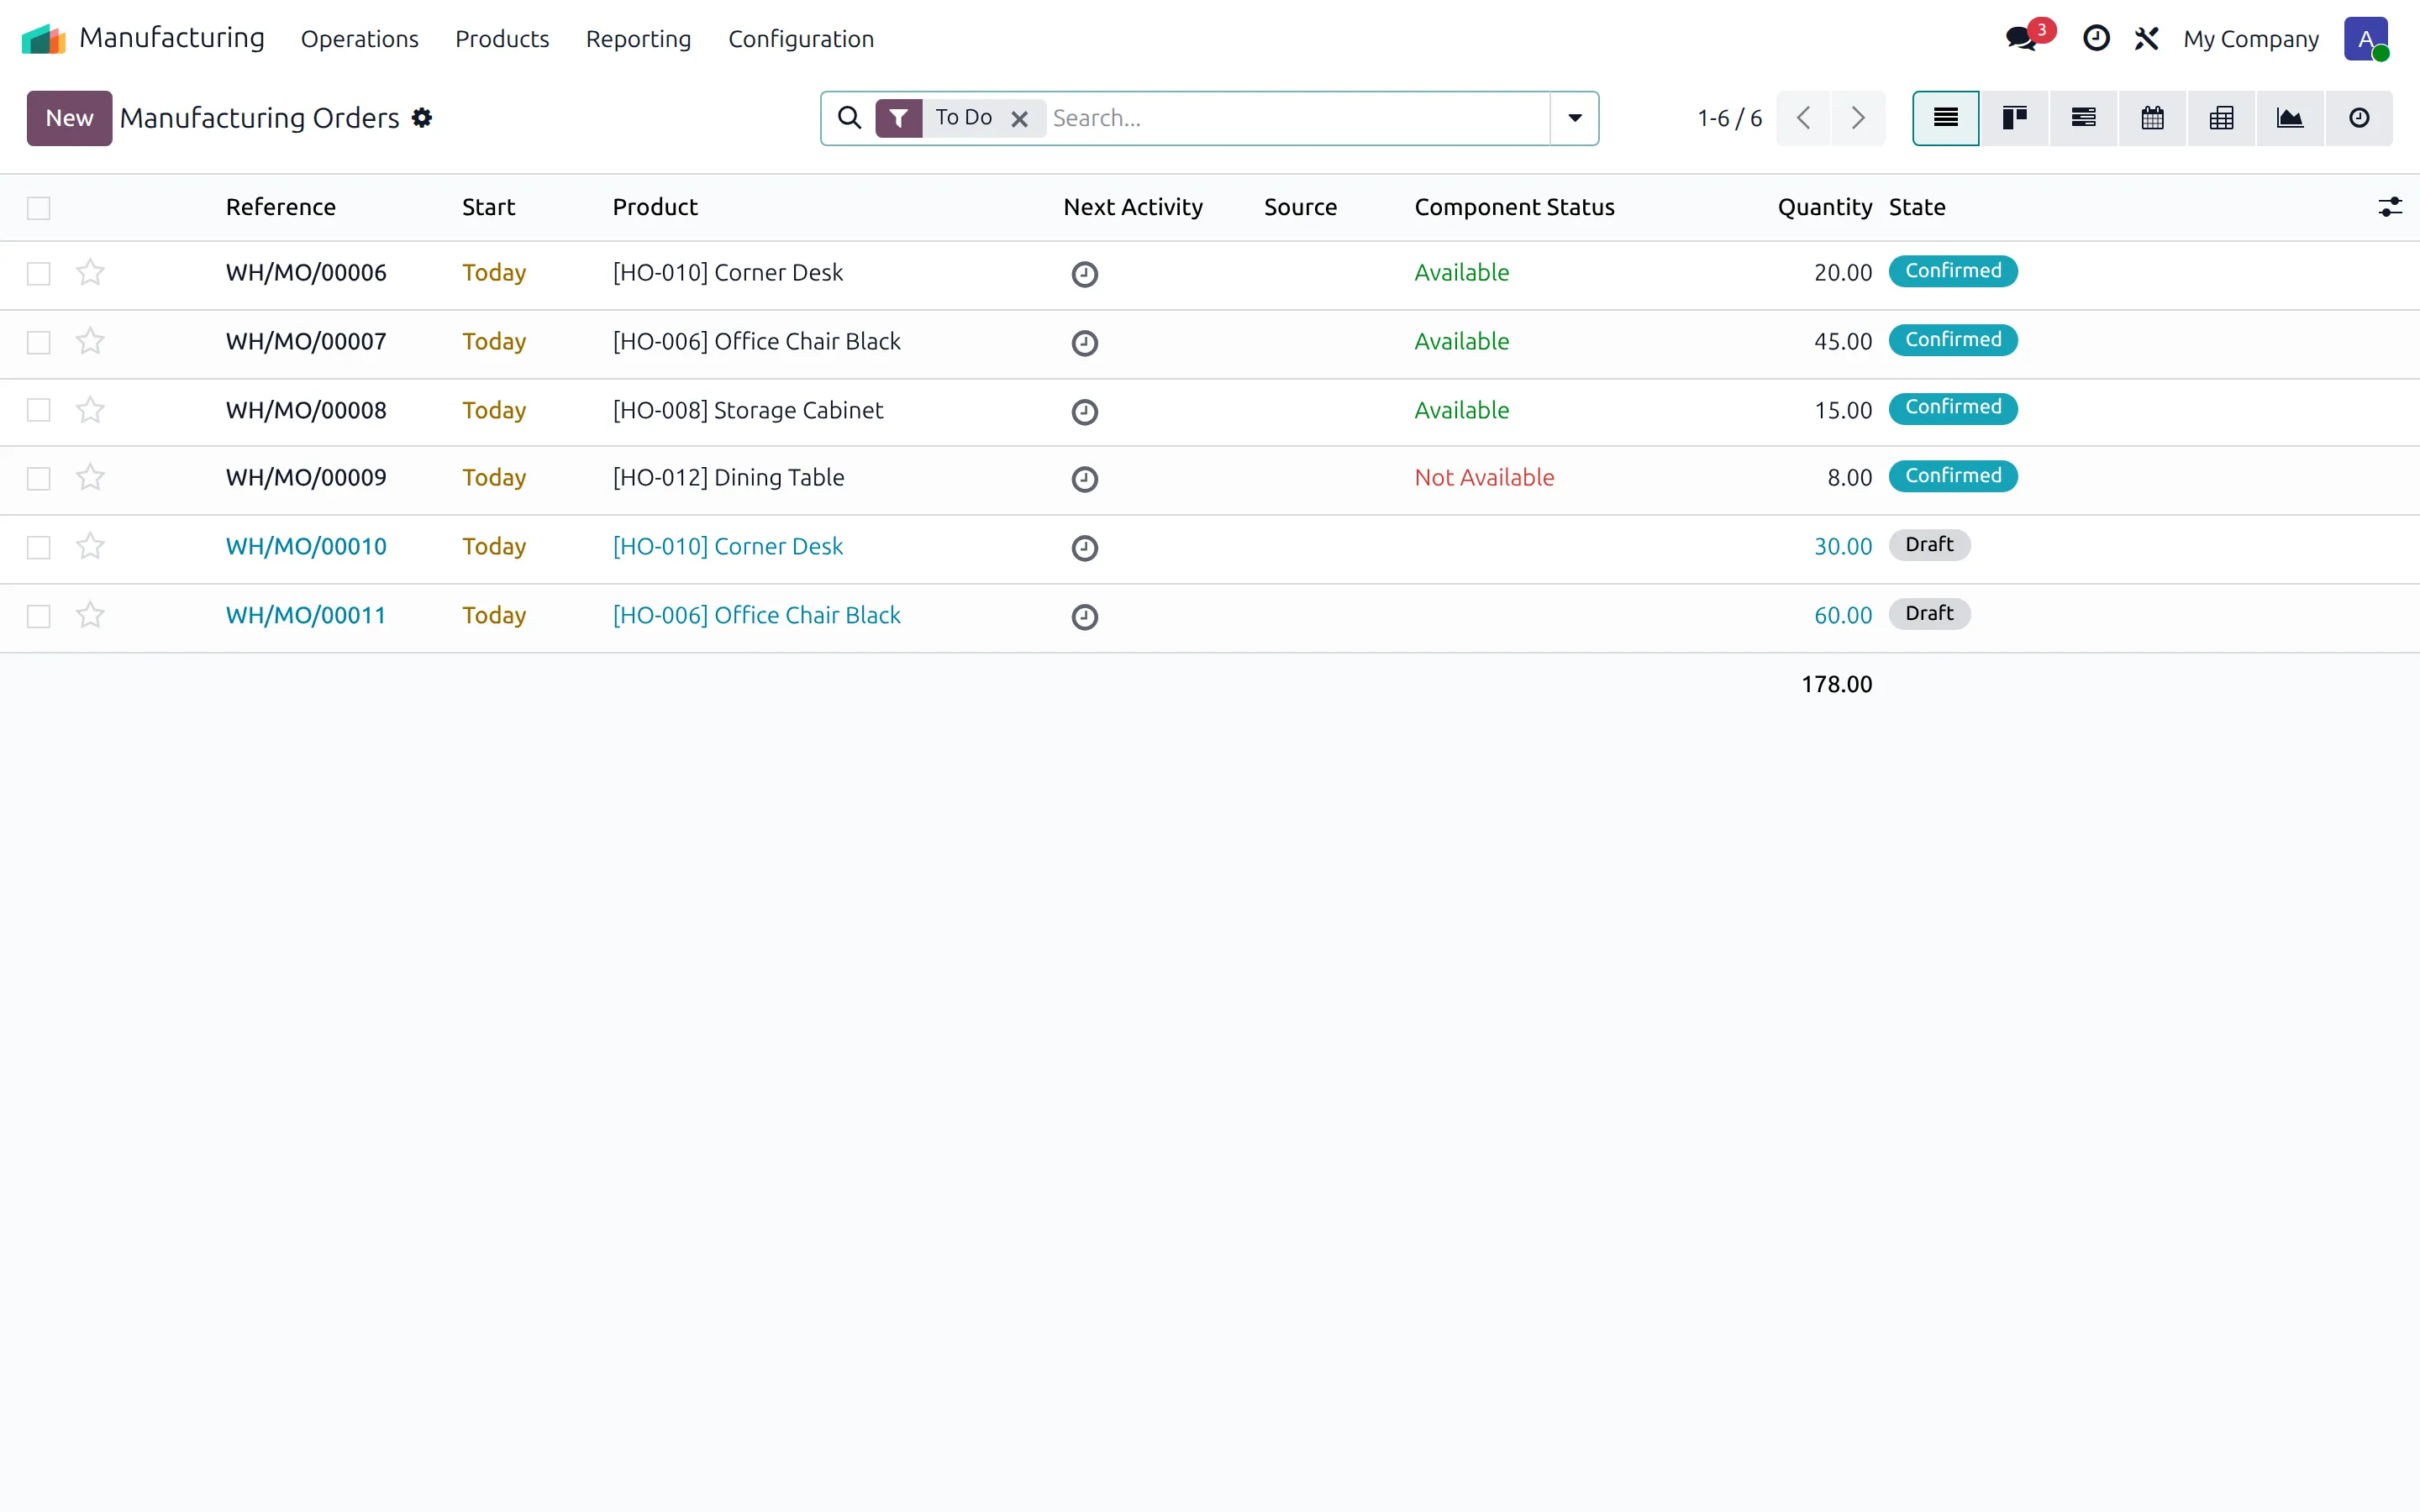
Task: Go to next page of records
Action: 1858,118
